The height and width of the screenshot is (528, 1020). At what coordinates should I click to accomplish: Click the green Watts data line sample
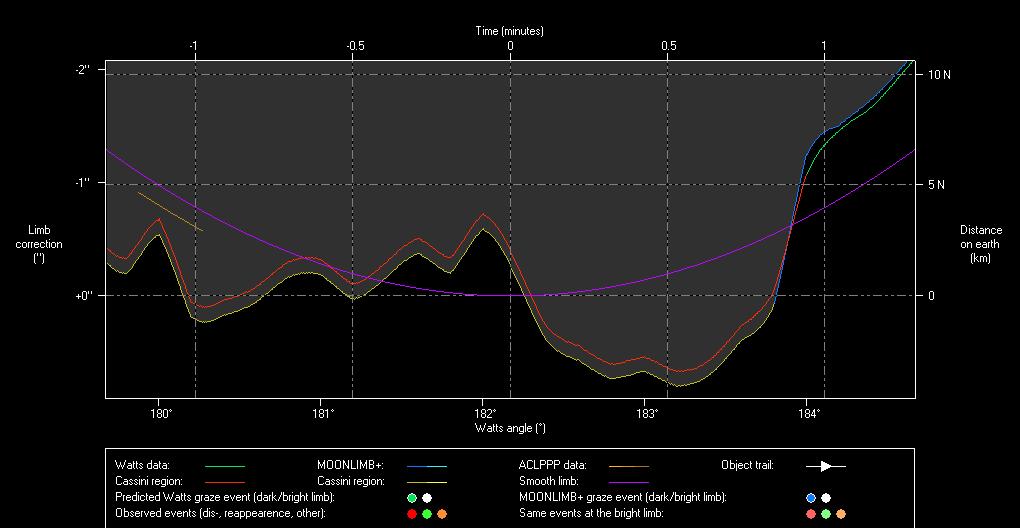coord(224,466)
